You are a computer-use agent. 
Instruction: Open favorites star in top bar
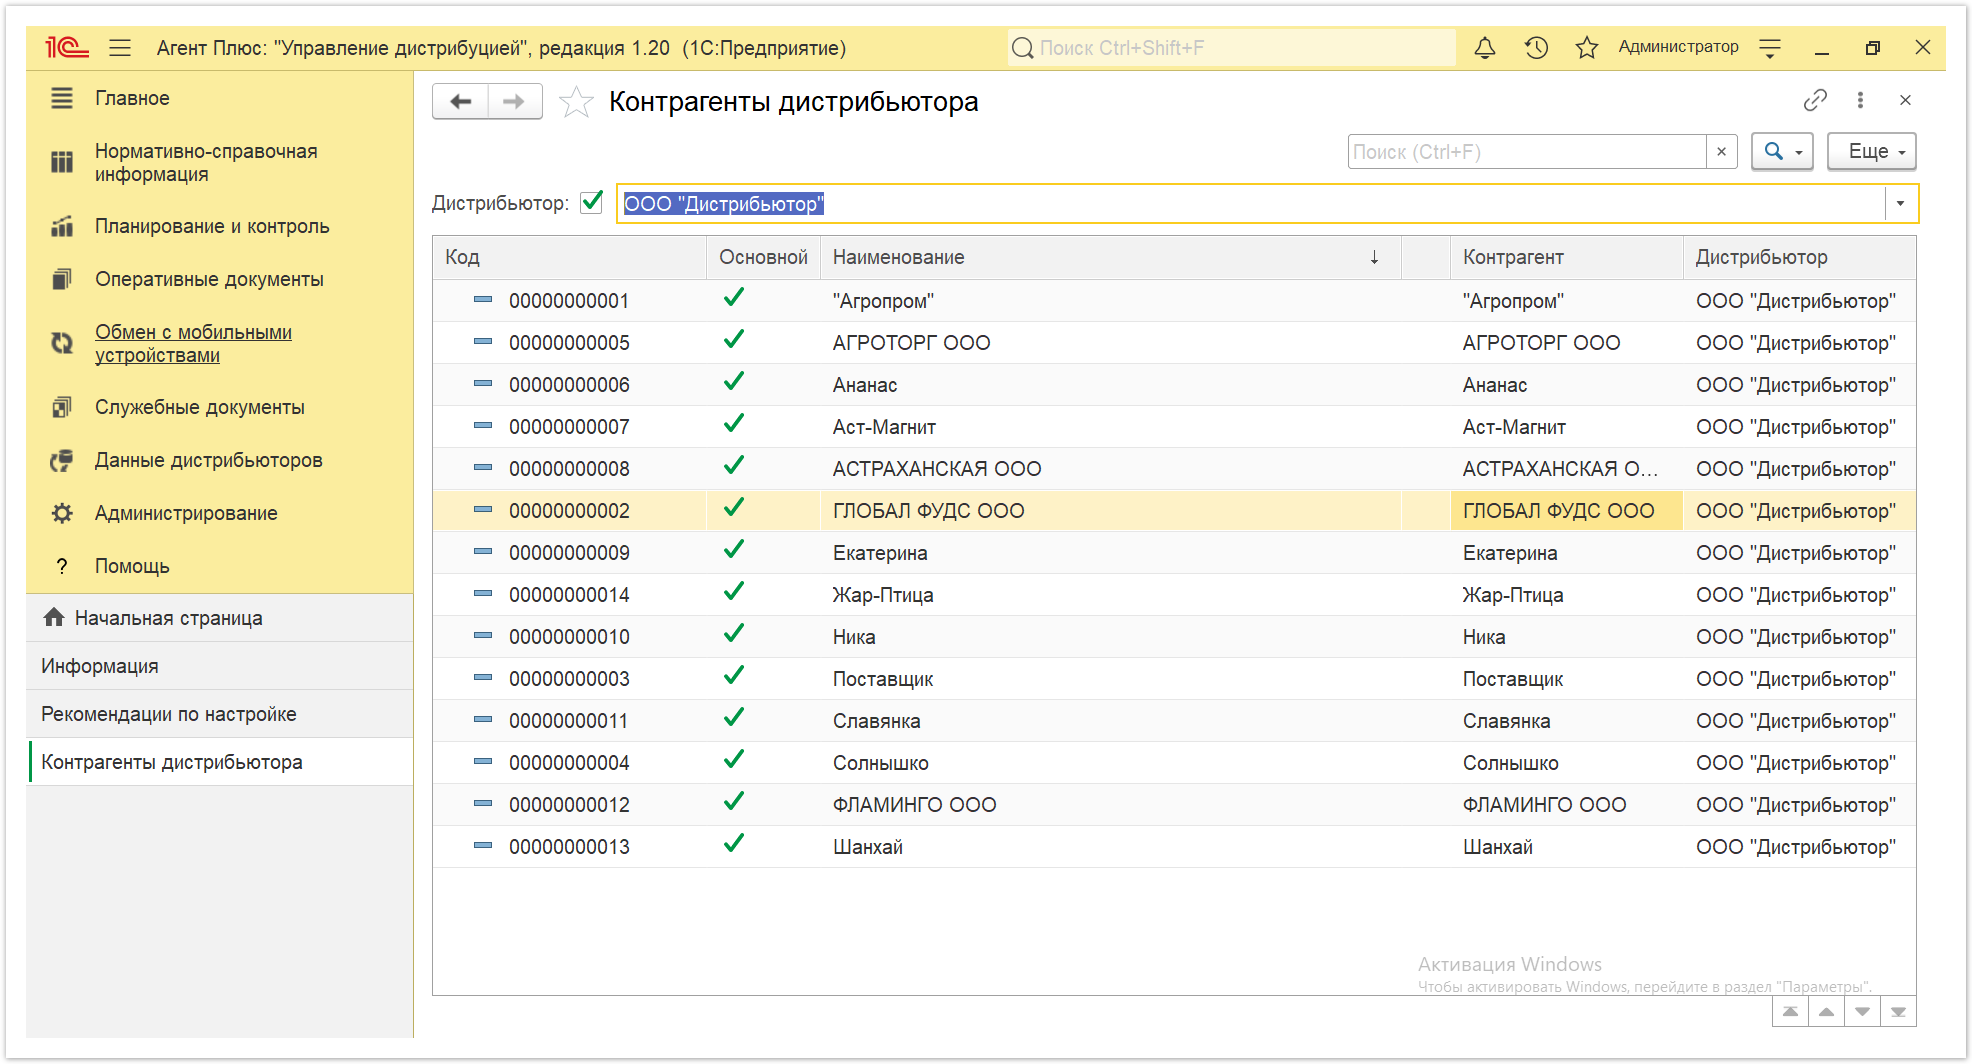1586,47
